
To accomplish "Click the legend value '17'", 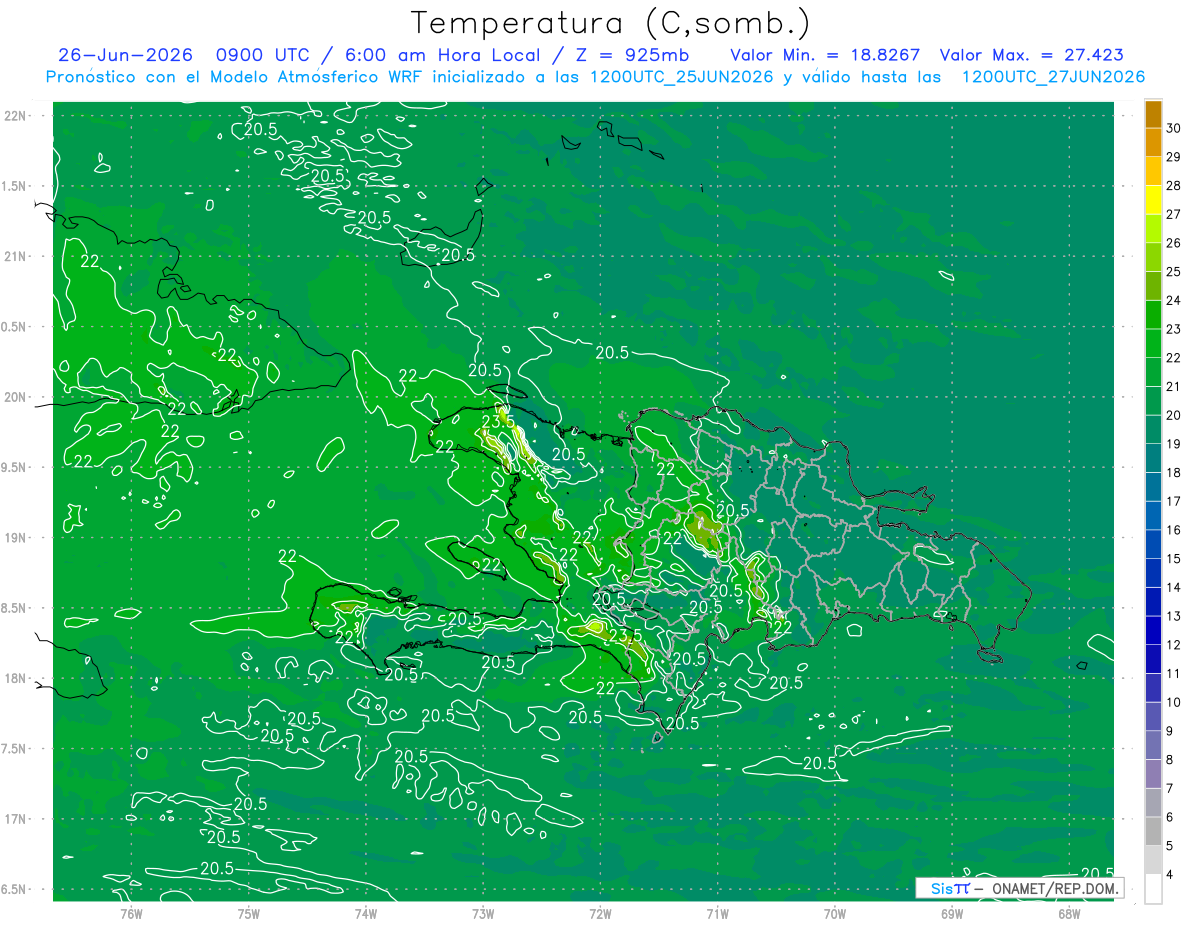I will (x=1174, y=501).
